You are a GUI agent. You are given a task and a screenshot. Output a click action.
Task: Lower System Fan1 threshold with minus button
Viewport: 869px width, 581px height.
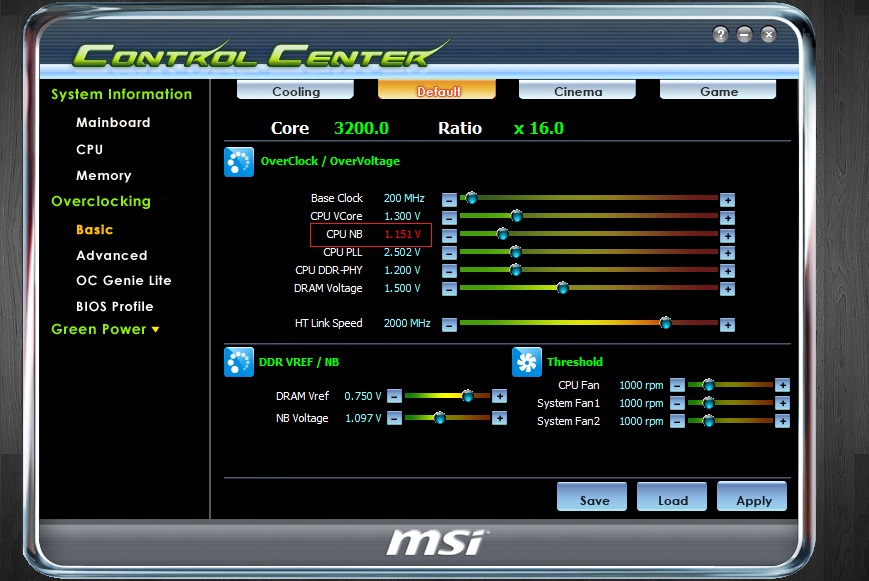677,403
